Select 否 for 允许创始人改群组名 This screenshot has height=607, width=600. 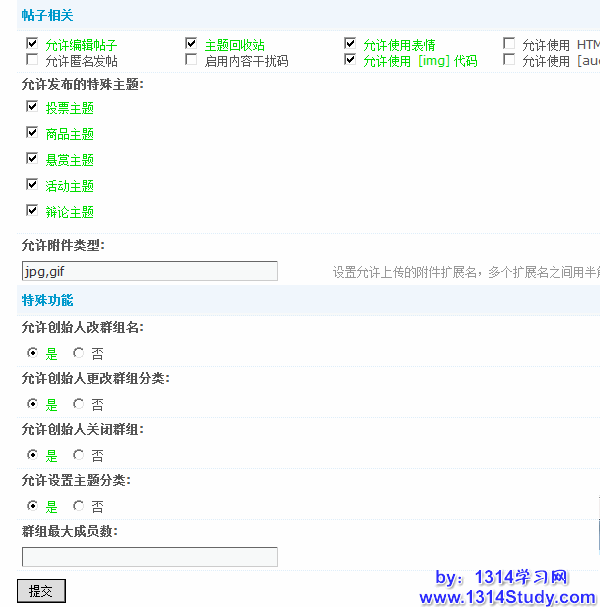78,352
